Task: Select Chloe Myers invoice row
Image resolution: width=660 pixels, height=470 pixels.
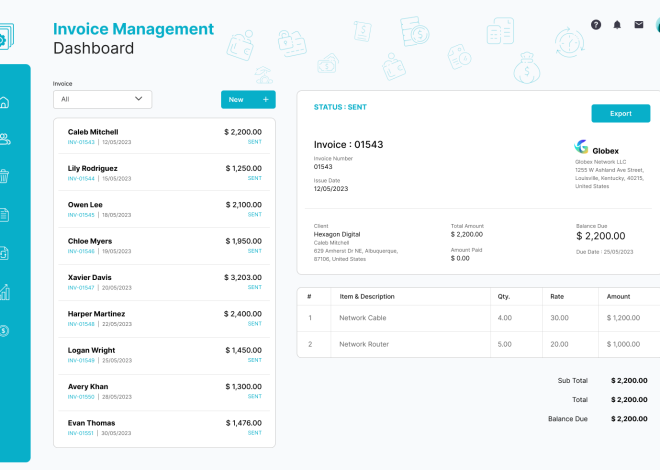Action: tap(165, 246)
